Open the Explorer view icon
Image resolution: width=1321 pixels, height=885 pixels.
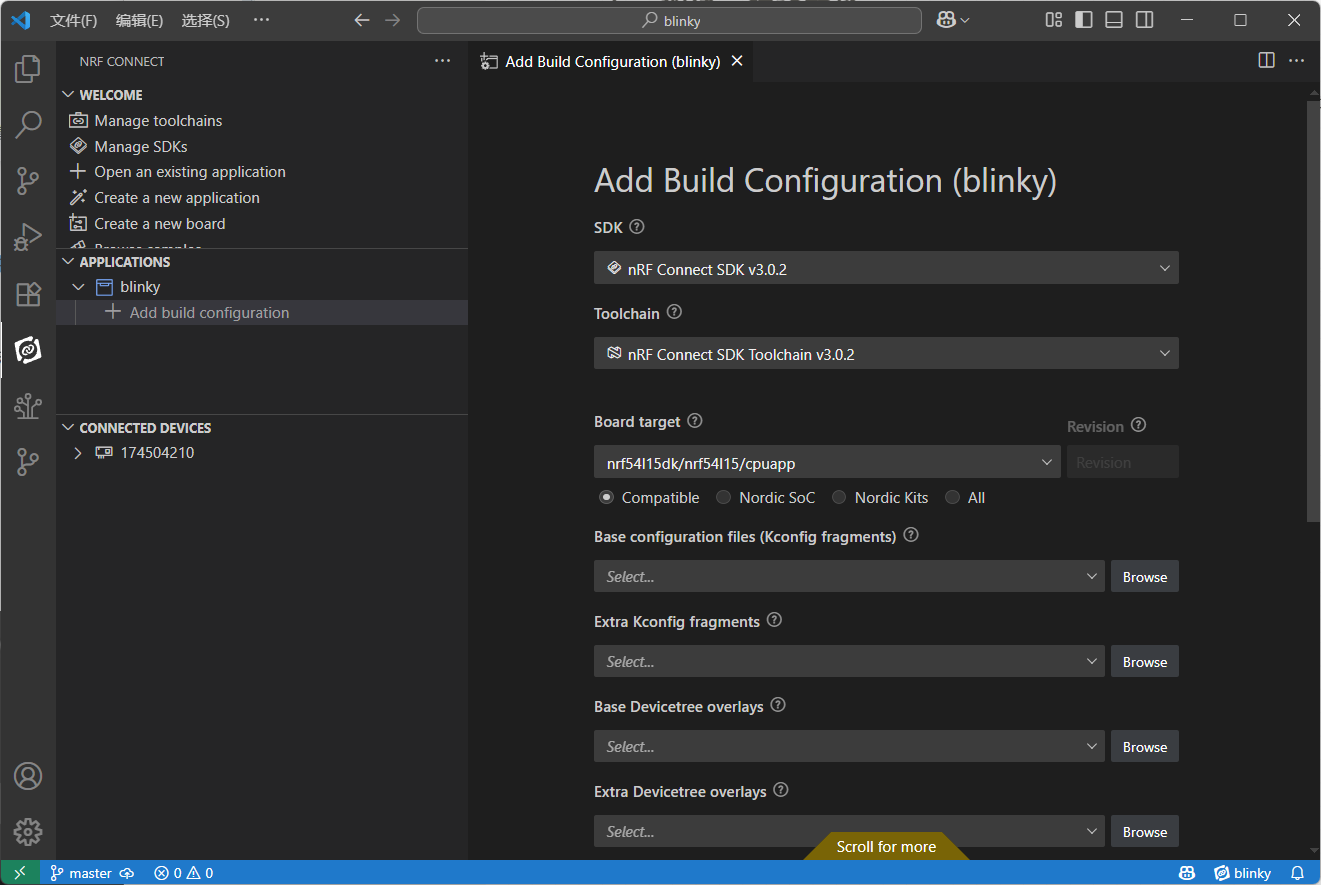click(x=28, y=69)
